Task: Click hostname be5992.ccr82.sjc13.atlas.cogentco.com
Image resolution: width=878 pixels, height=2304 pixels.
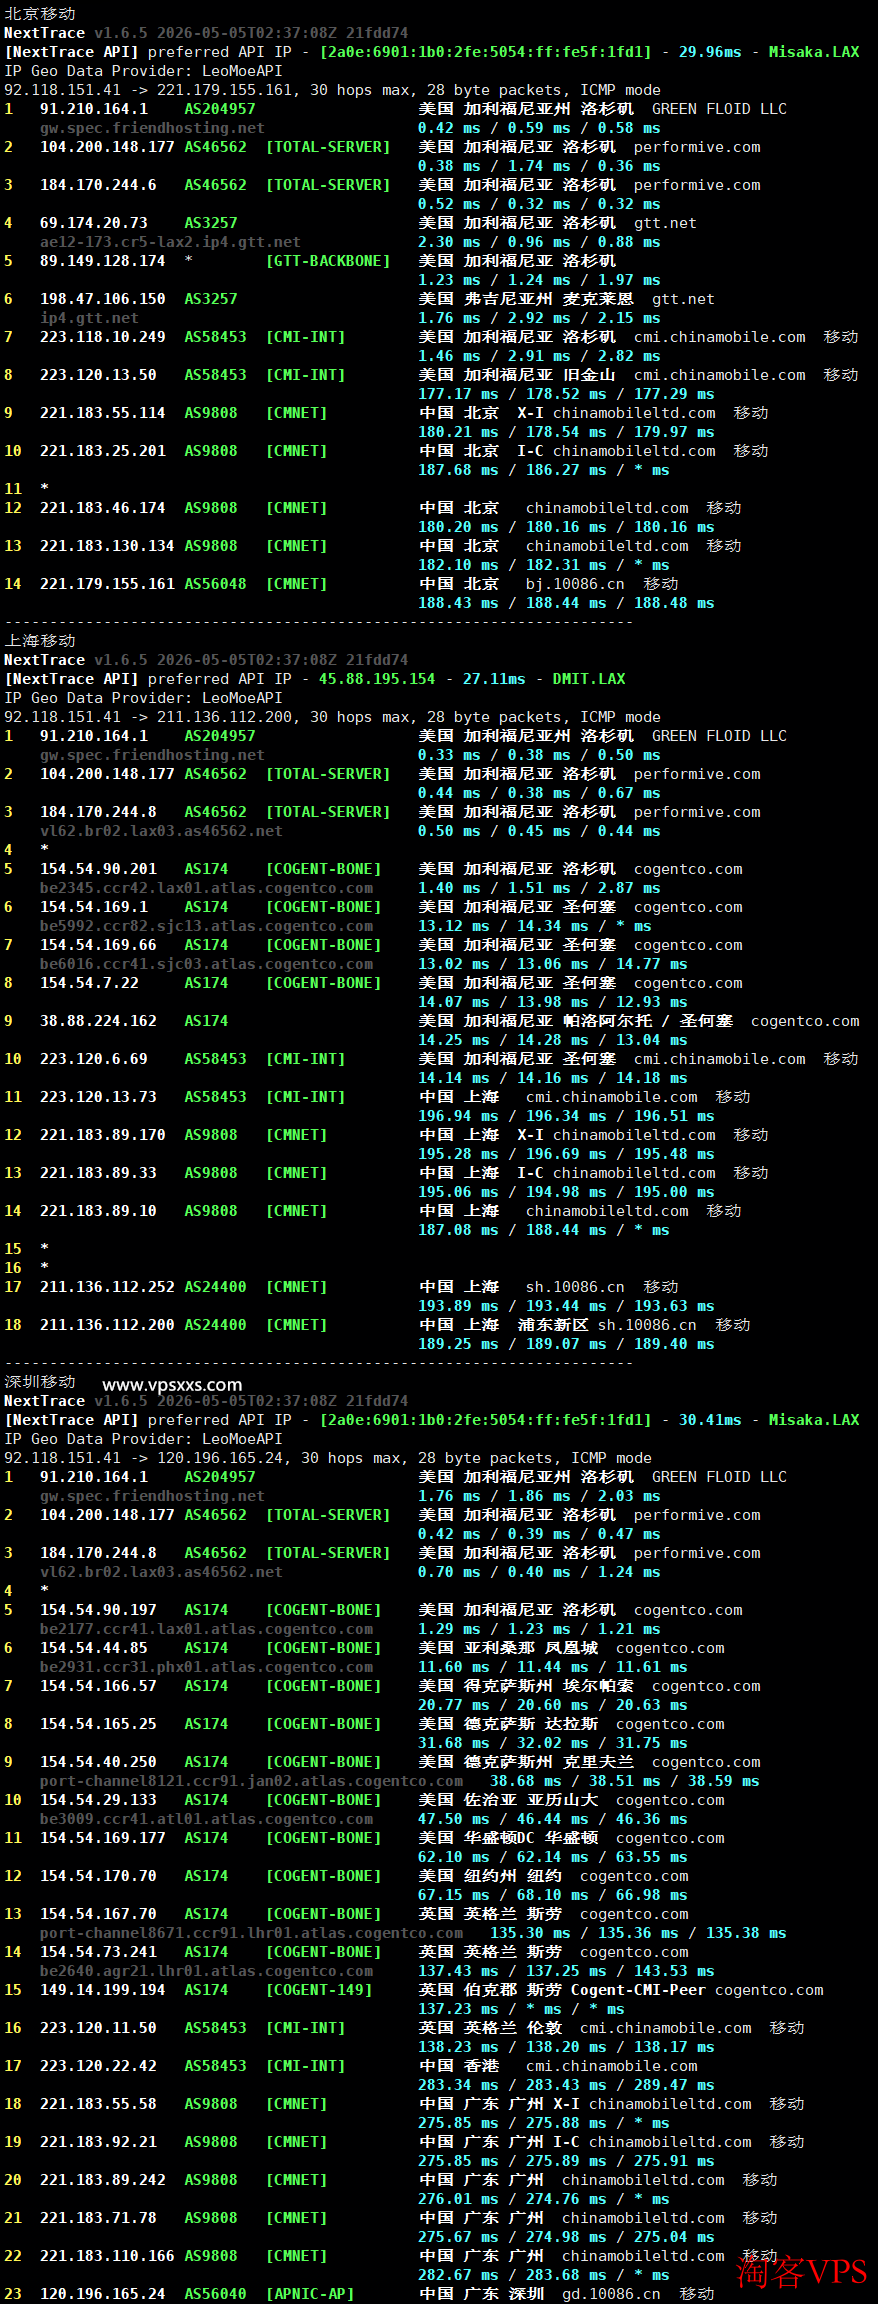Action: 206,926
